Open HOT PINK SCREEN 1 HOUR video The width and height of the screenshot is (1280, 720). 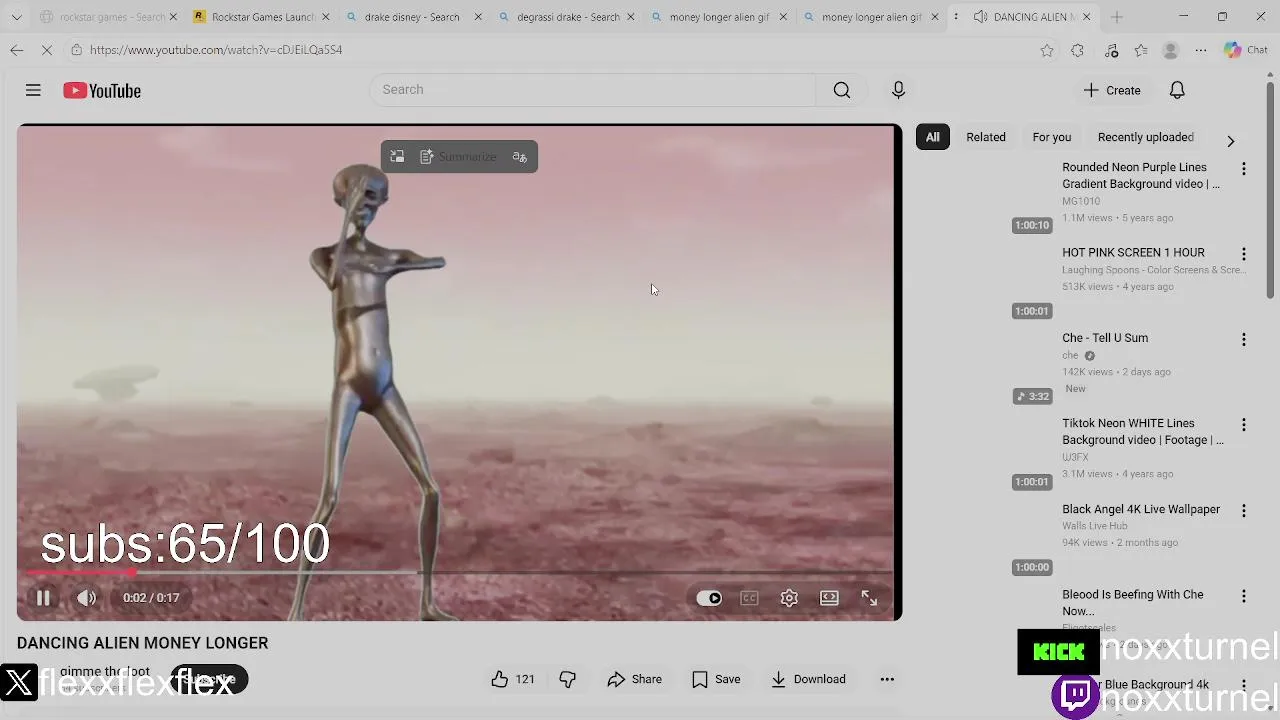pyautogui.click(x=1133, y=253)
